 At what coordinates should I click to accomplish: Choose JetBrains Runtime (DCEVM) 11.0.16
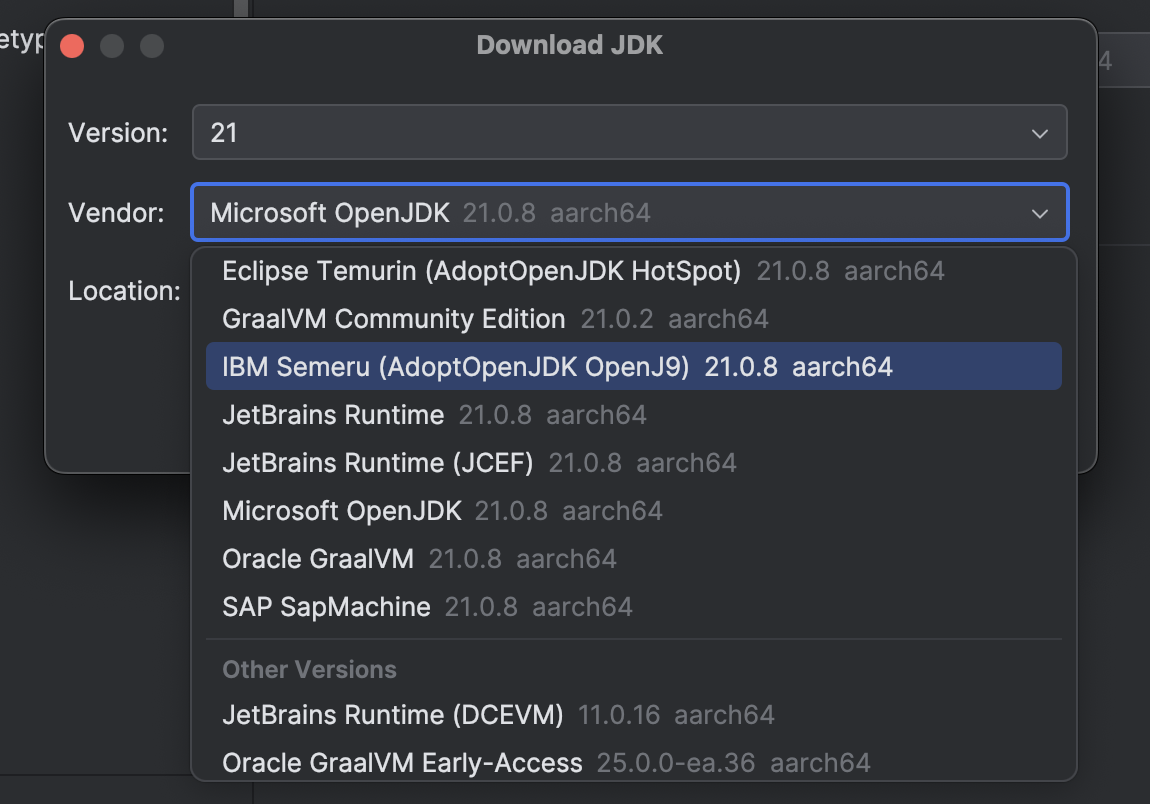click(x=634, y=715)
